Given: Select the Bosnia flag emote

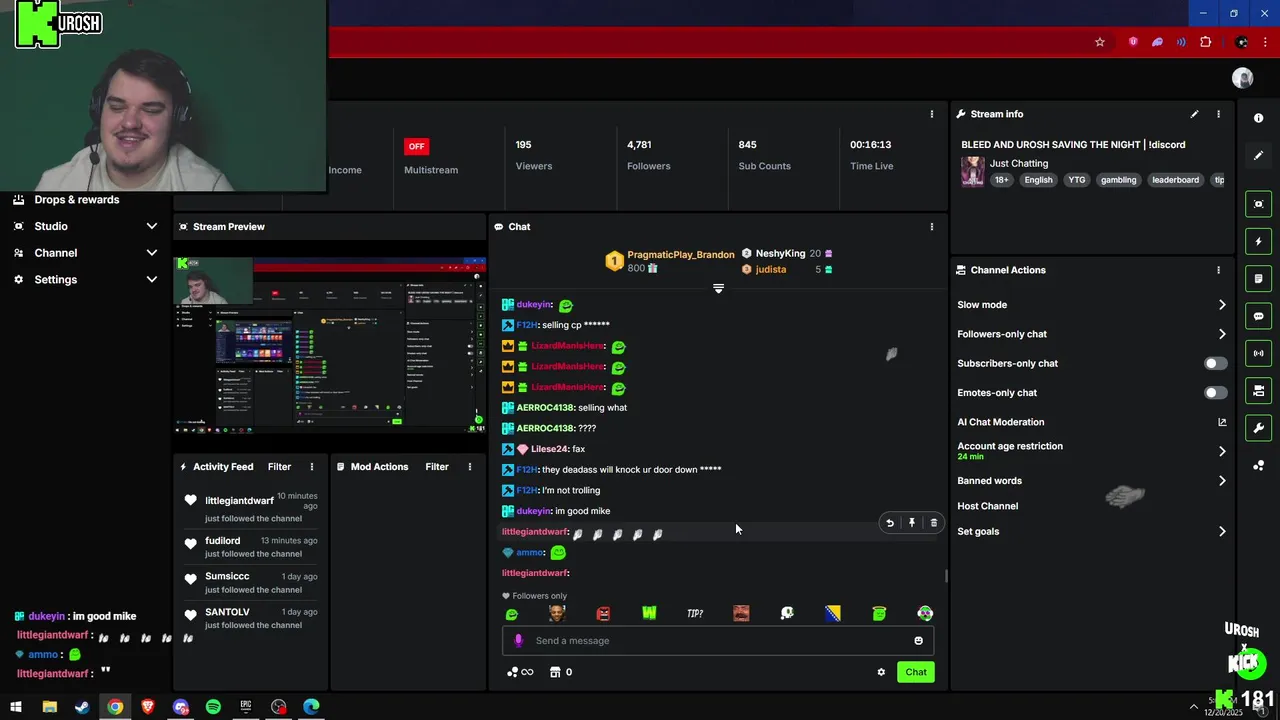Looking at the screenshot, I should (x=833, y=613).
